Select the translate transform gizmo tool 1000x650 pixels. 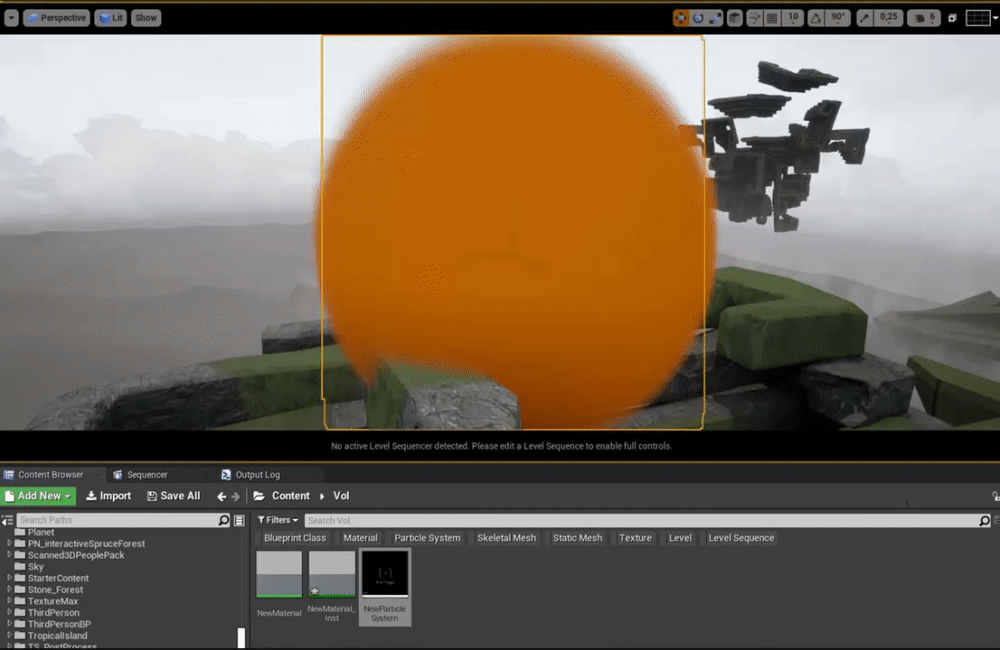point(681,18)
